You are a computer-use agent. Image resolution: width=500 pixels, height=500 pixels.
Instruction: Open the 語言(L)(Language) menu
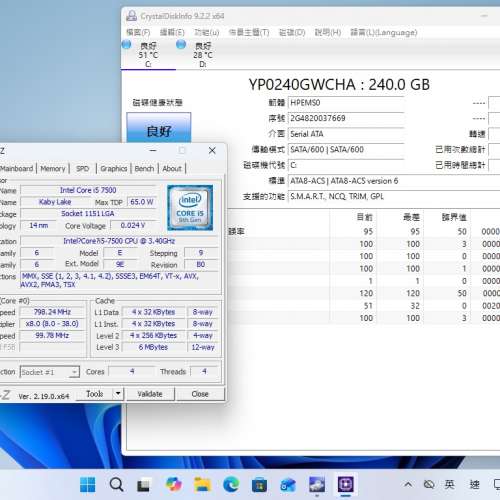384,32
